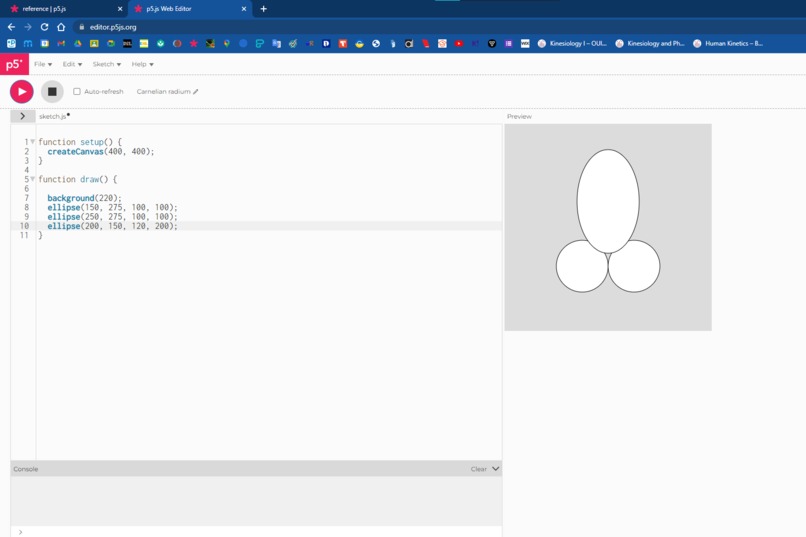This screenshot has width=806, height=537.
Task: Click the console input prompt
Action: (256, 532)
